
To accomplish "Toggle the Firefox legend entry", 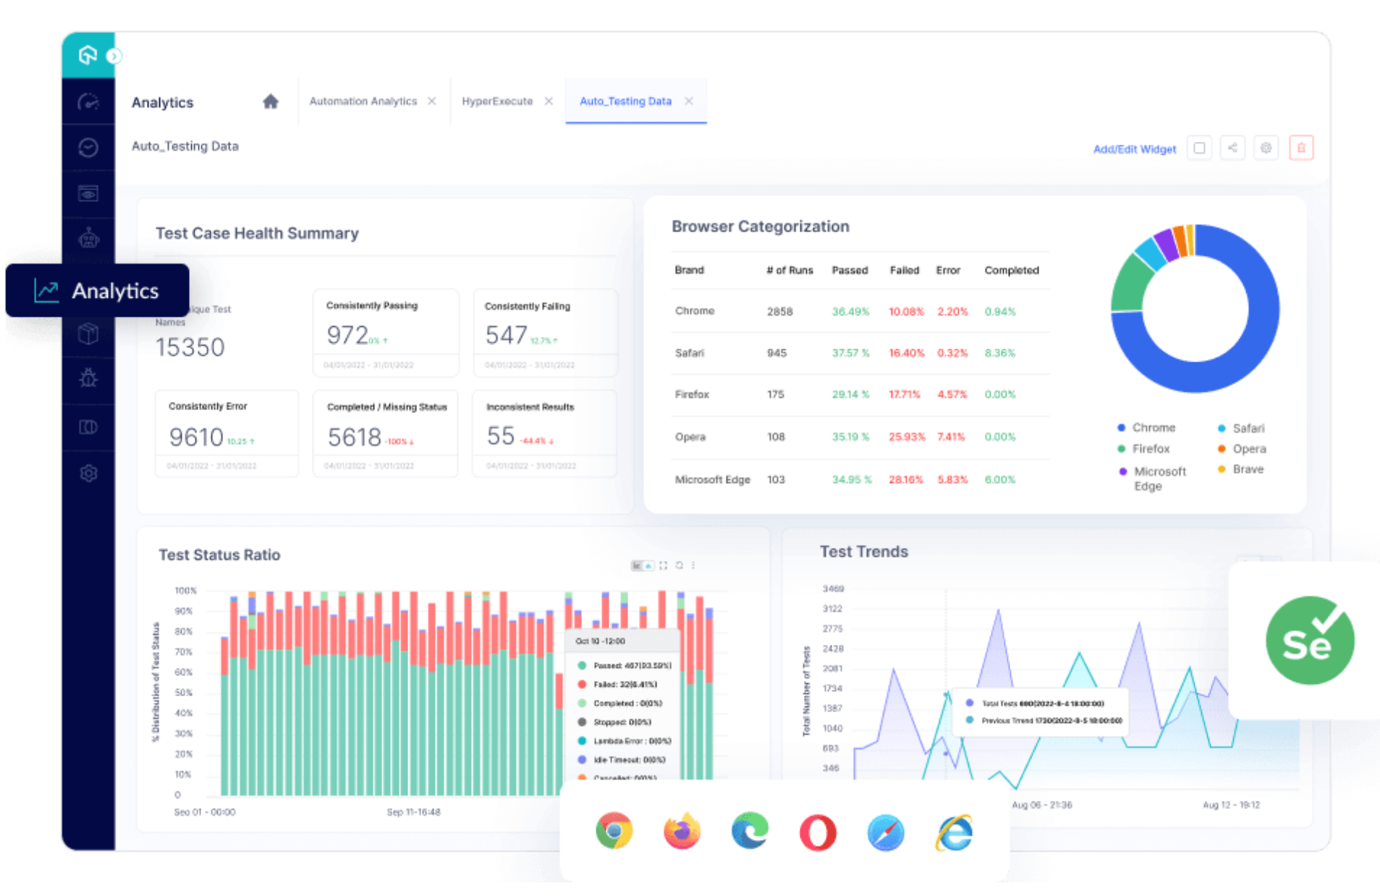I will coord(1143,449).
